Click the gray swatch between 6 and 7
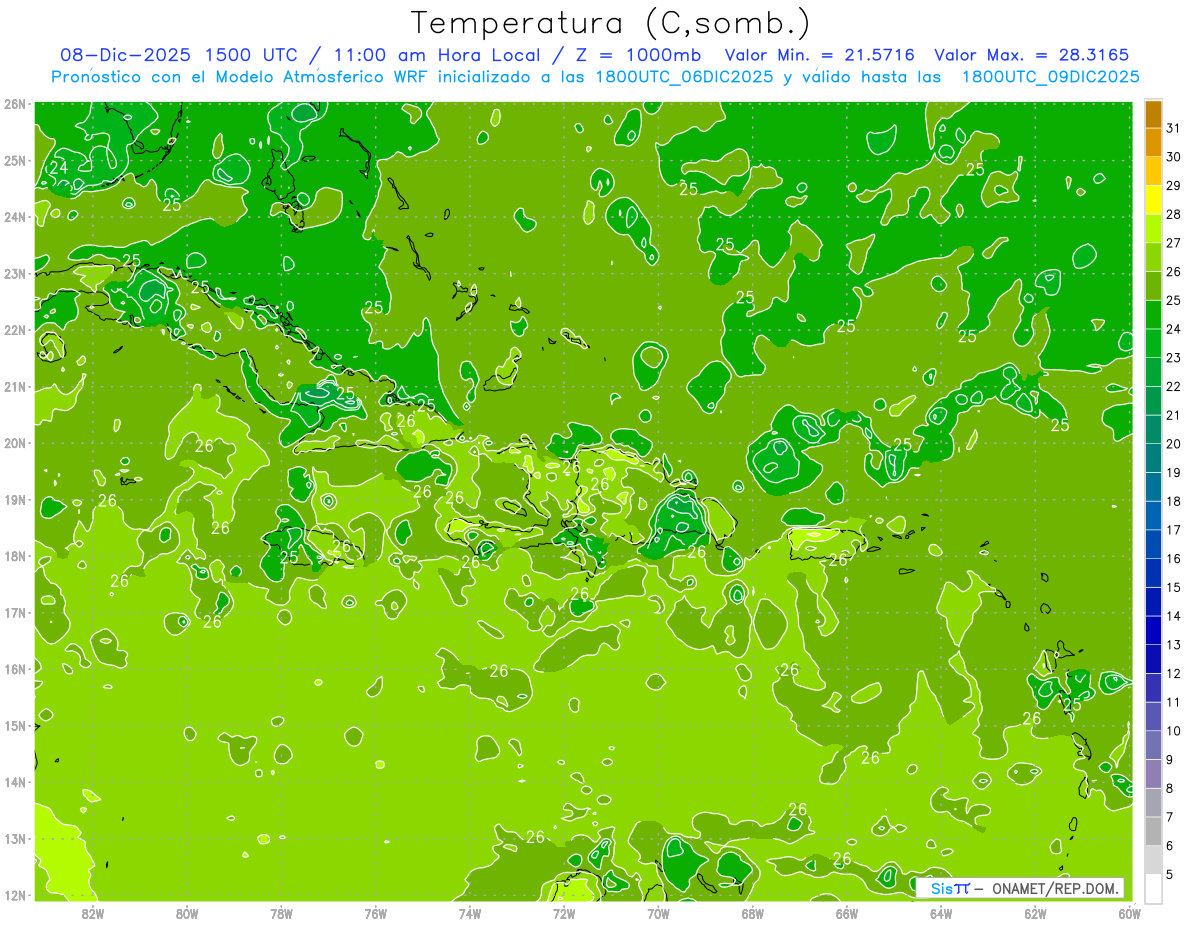This screenshot has width=1200, height=927. [x=1153, y=831]
